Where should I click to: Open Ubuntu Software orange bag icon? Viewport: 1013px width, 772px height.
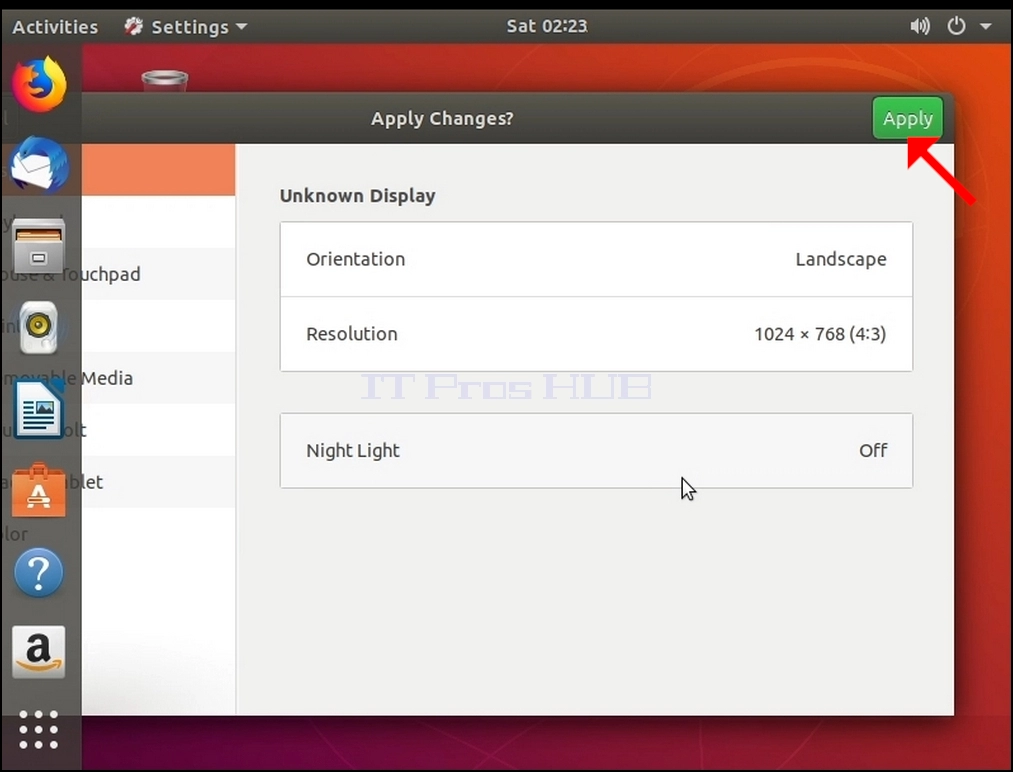point(39,490)
